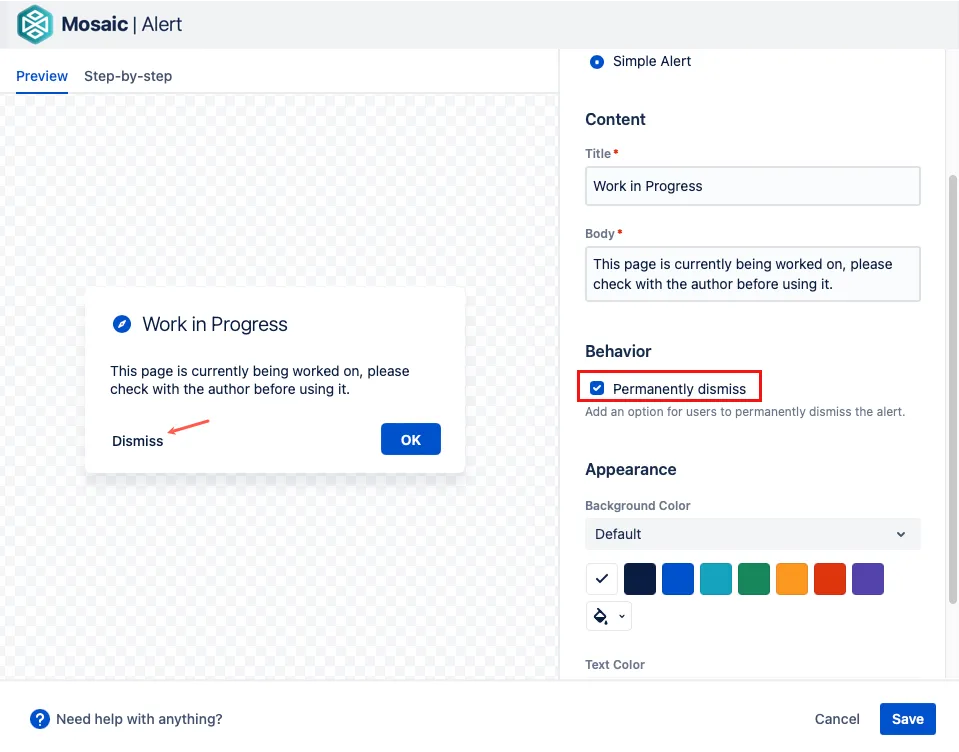The width and height of the screenshot is (959, 752).
Task: Uncheck the Permanently dismiss checkbox
Action: [x=597, y=388]
